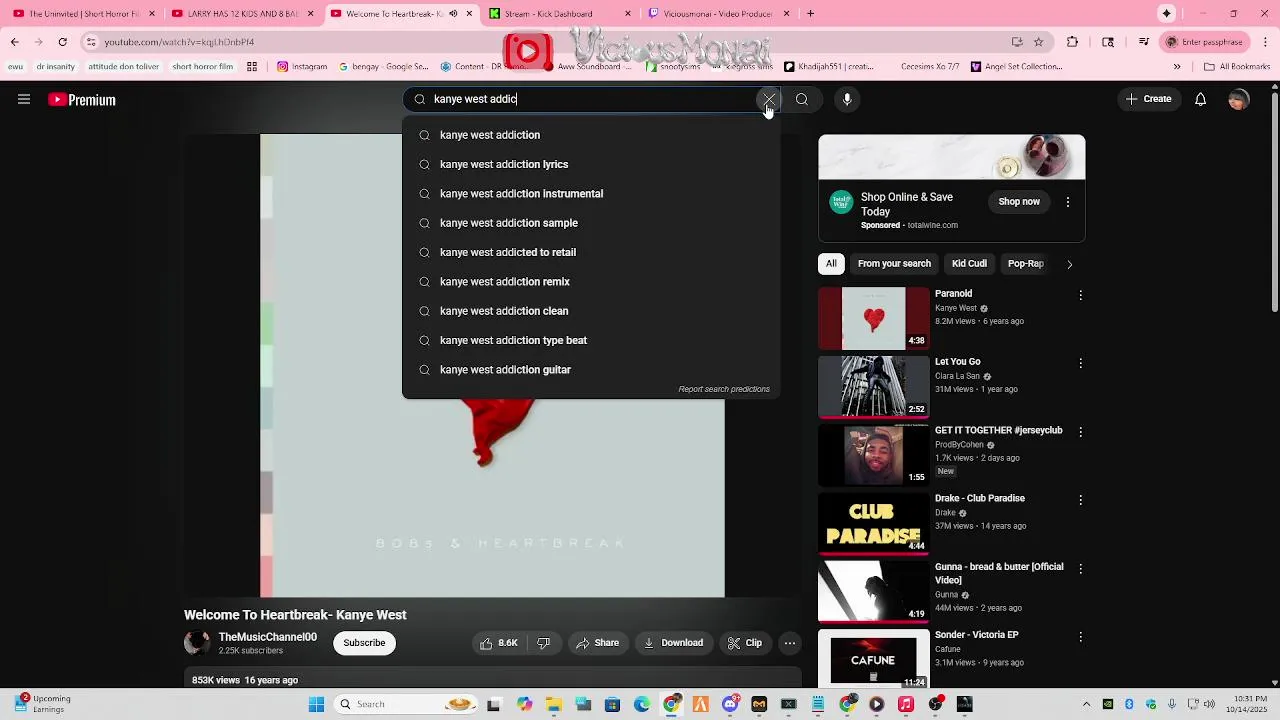The width and height of the screenshot is (1280, 720).
Task: Mute the Welcome To Heartbreak tab audio
Action: tap(453, 14)
